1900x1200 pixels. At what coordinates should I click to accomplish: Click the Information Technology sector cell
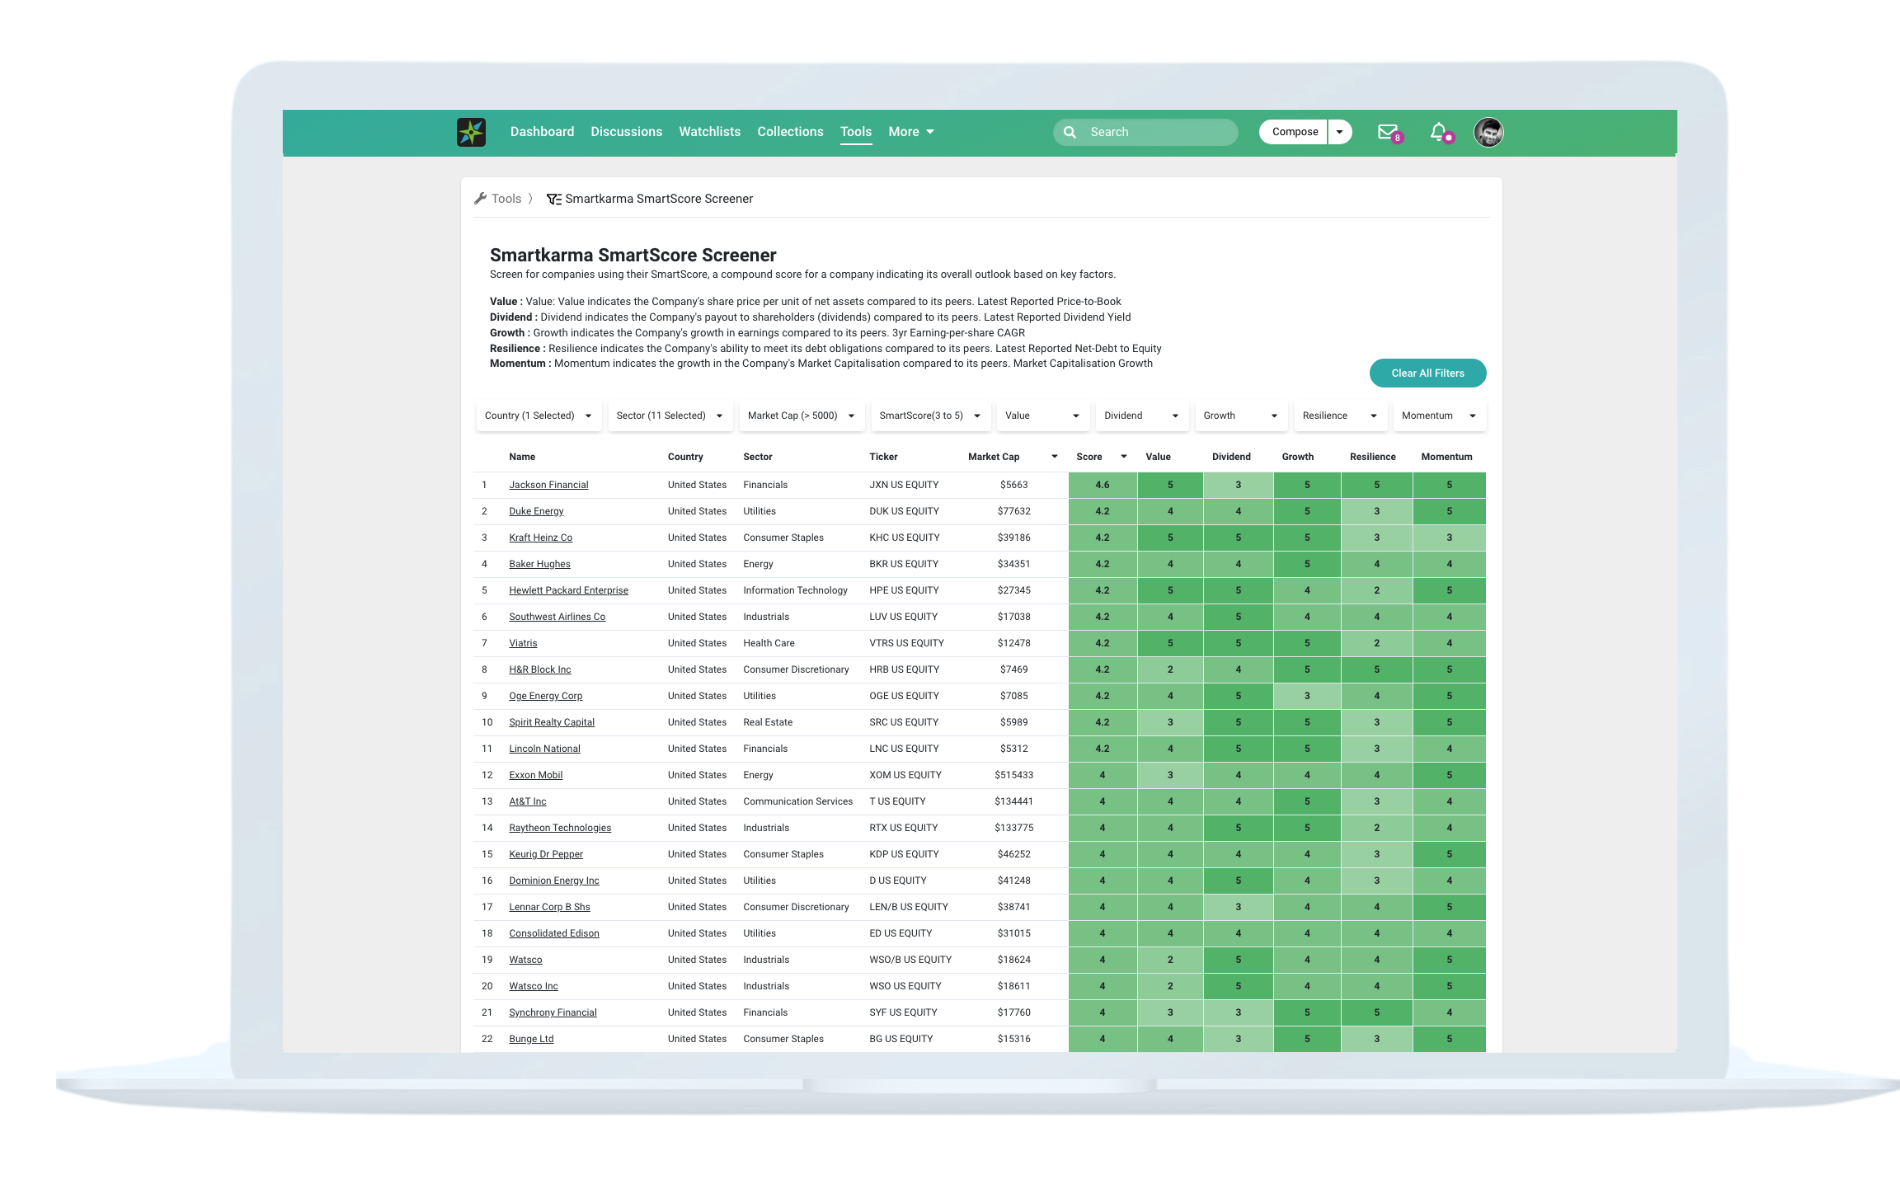tap(795, 591)
